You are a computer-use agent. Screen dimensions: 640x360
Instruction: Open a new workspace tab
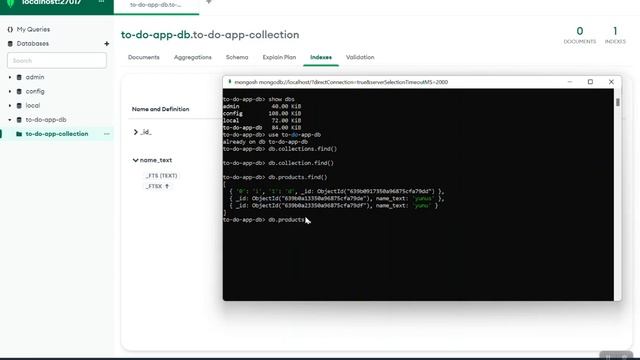[209, 2]
